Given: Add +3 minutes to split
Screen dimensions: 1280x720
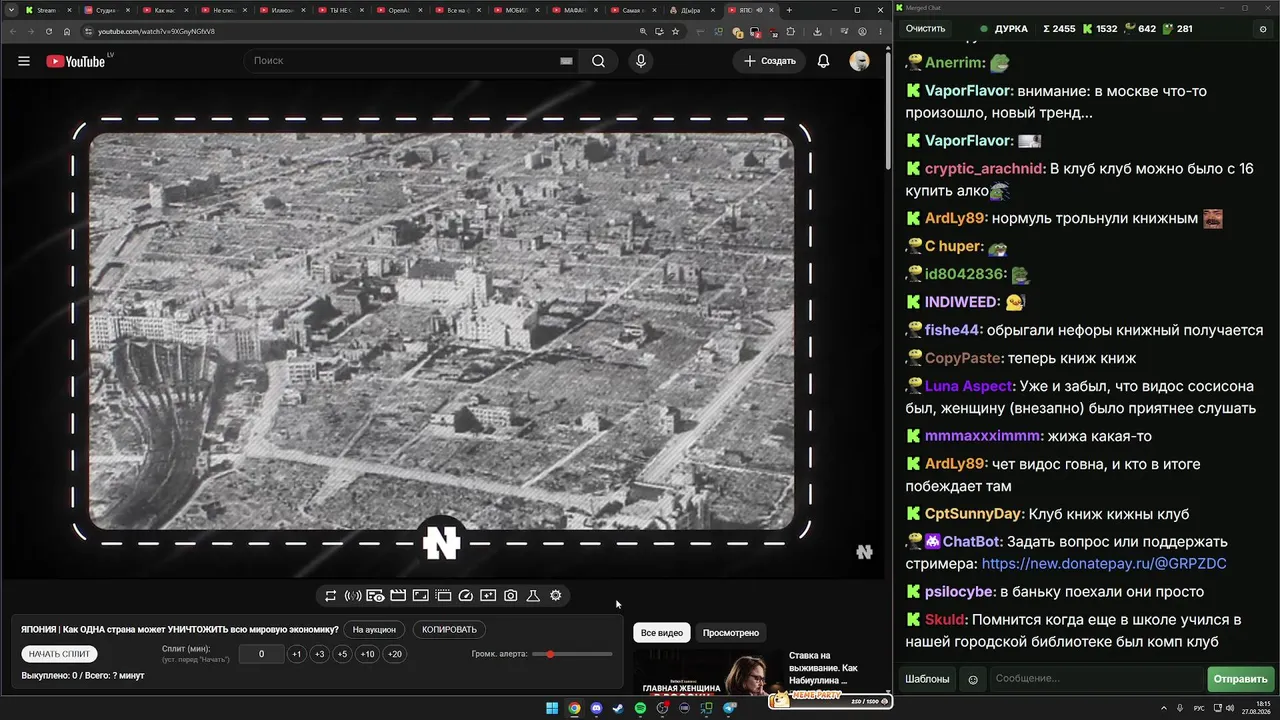Looking at the screenshot, I should coord(319,654).
